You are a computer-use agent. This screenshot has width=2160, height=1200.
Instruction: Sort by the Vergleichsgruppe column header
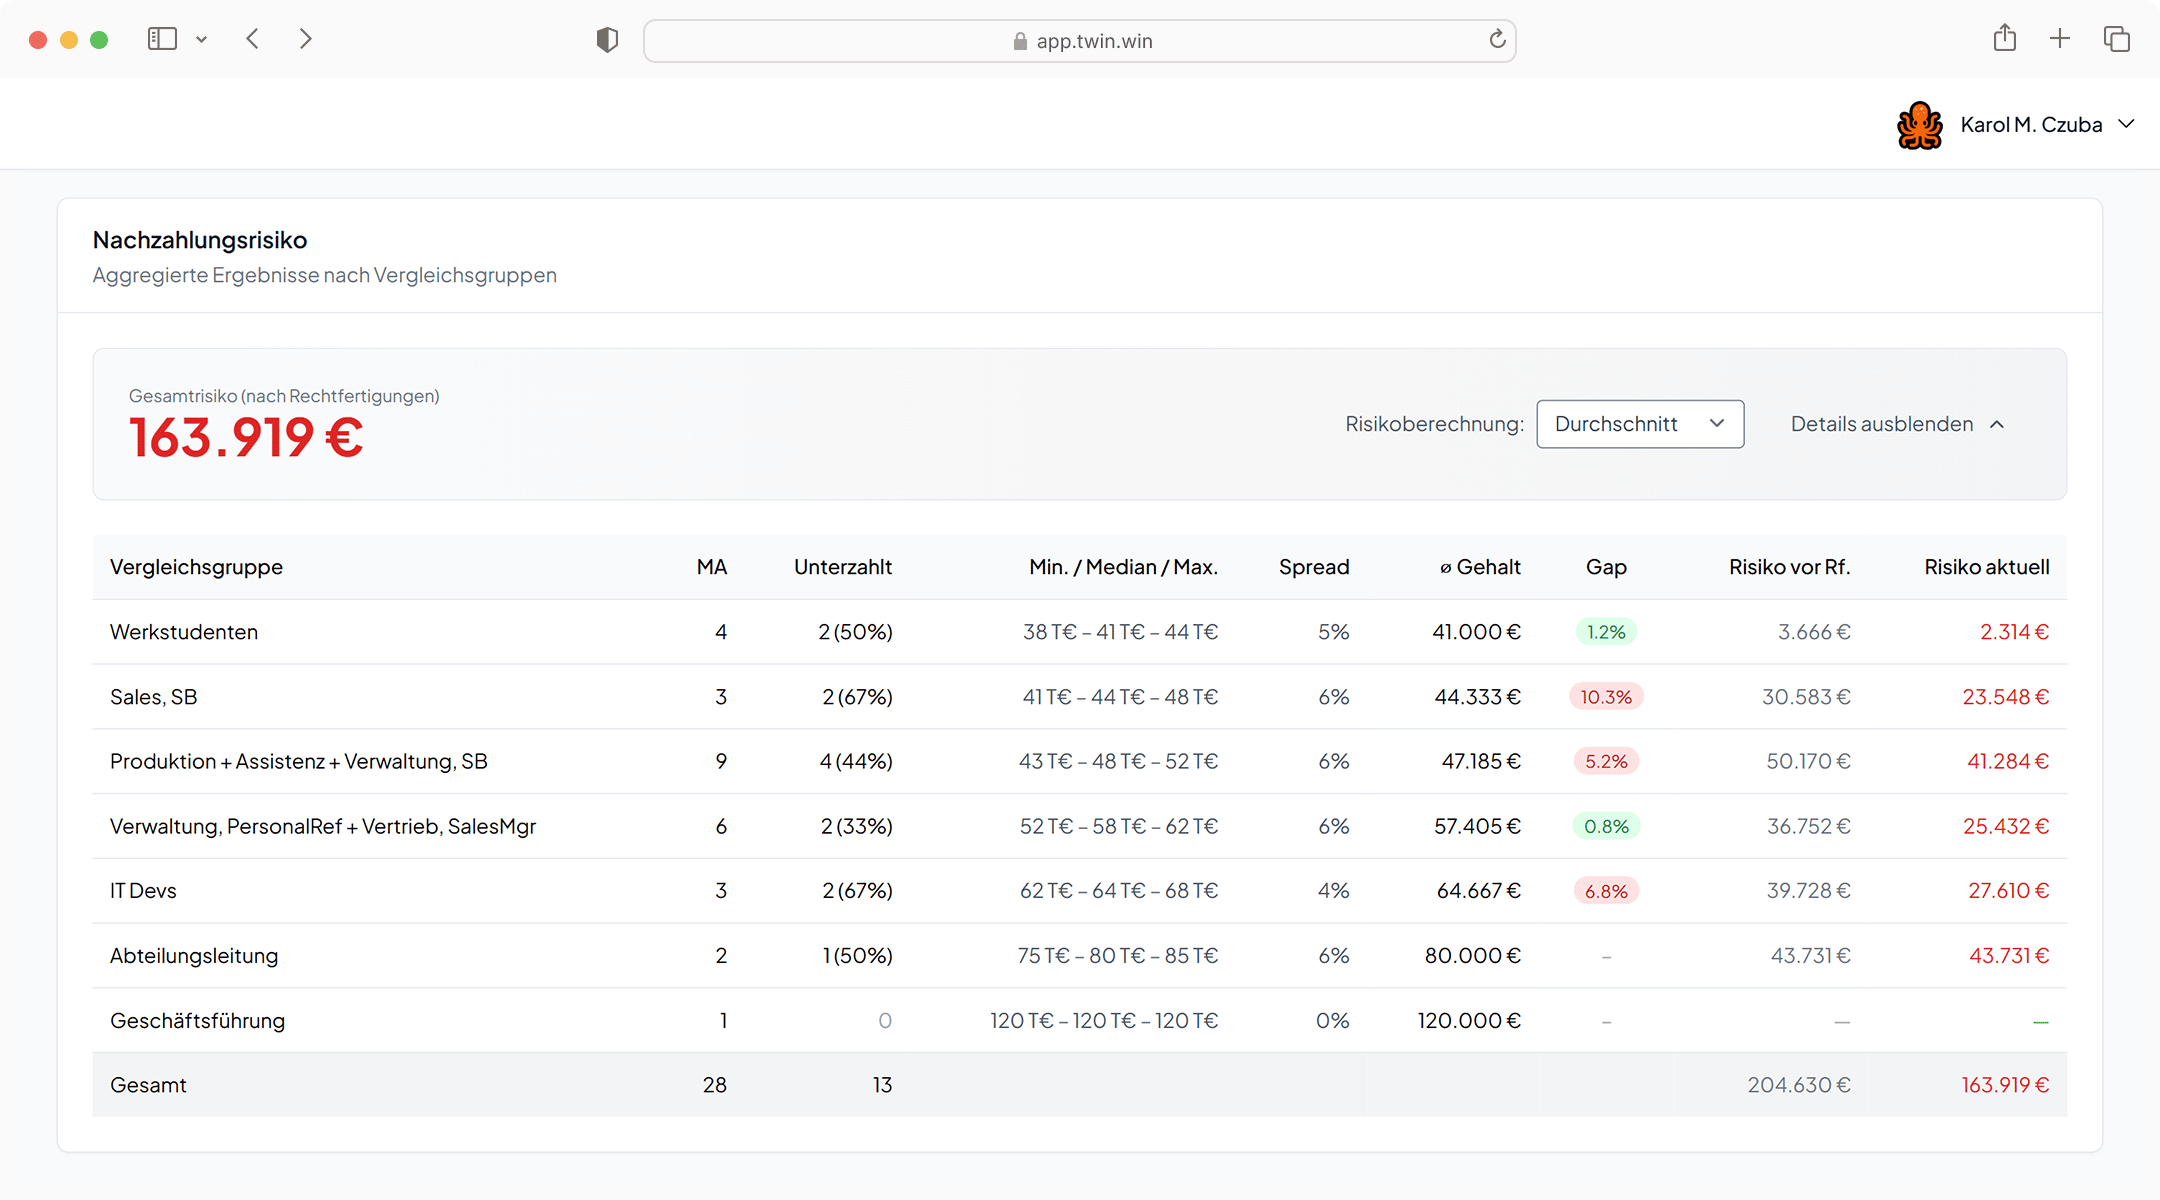[x=196, y=567]
